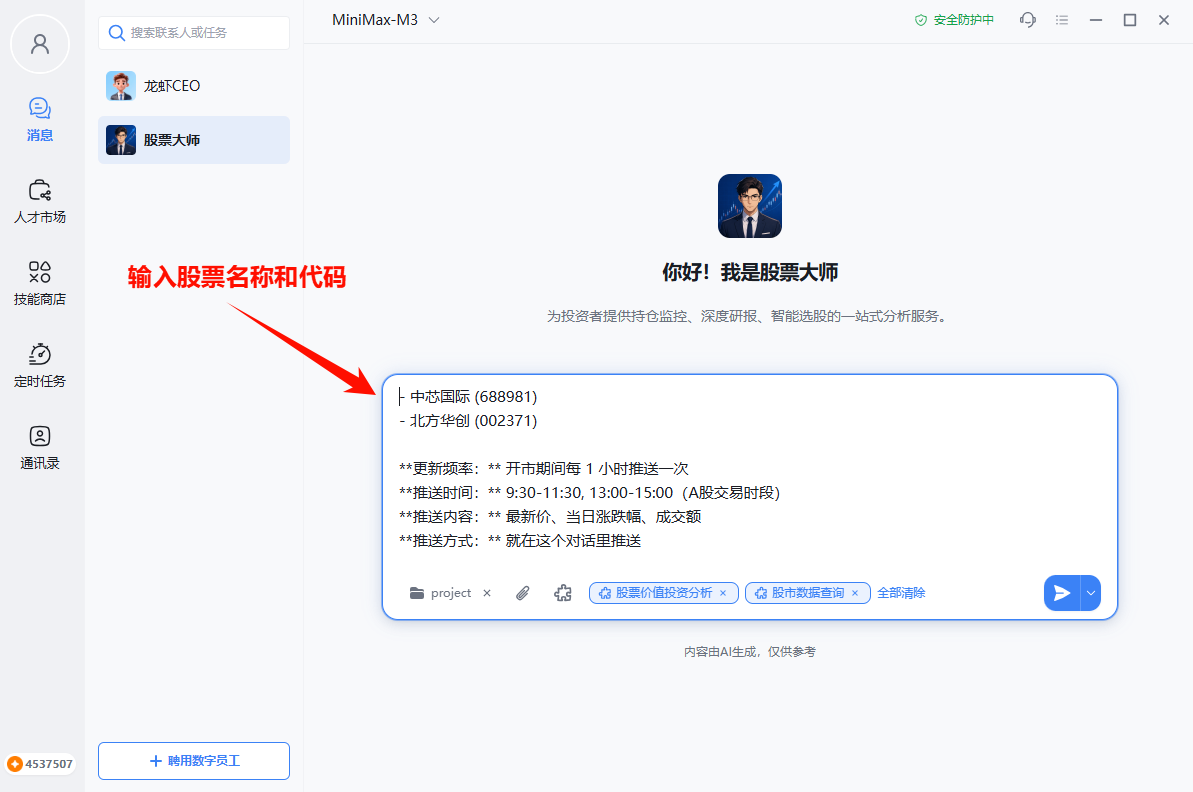Maximize the application window
1193x792 pixels.
(1130, 20)
